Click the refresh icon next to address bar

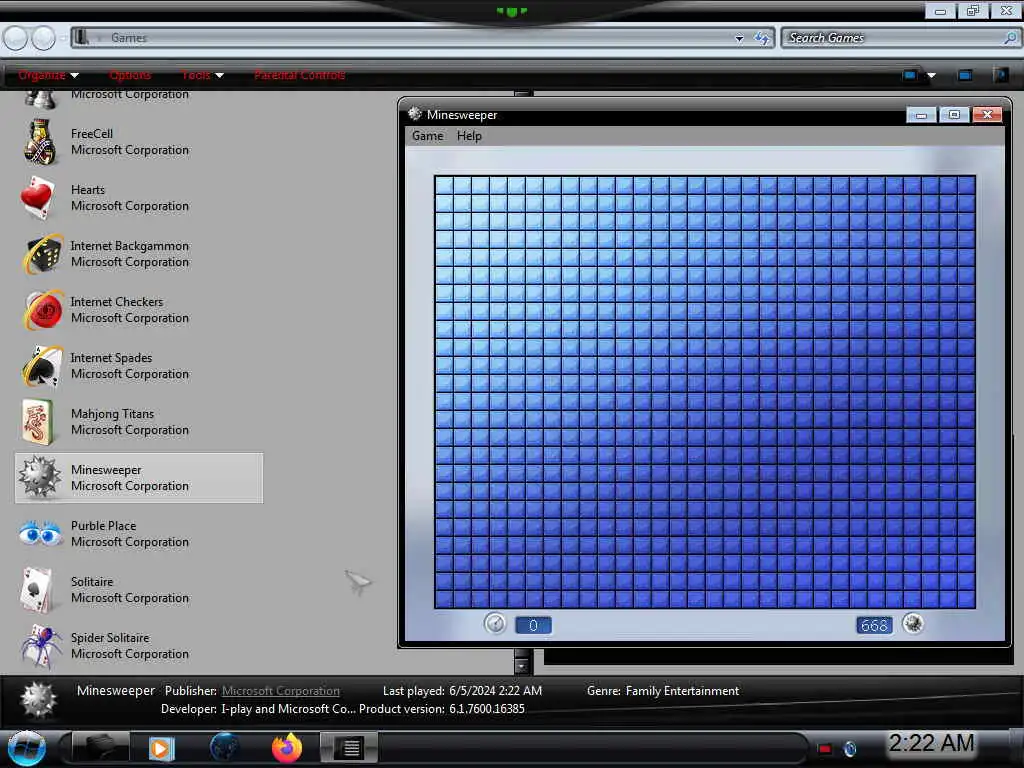click(761, 38)
